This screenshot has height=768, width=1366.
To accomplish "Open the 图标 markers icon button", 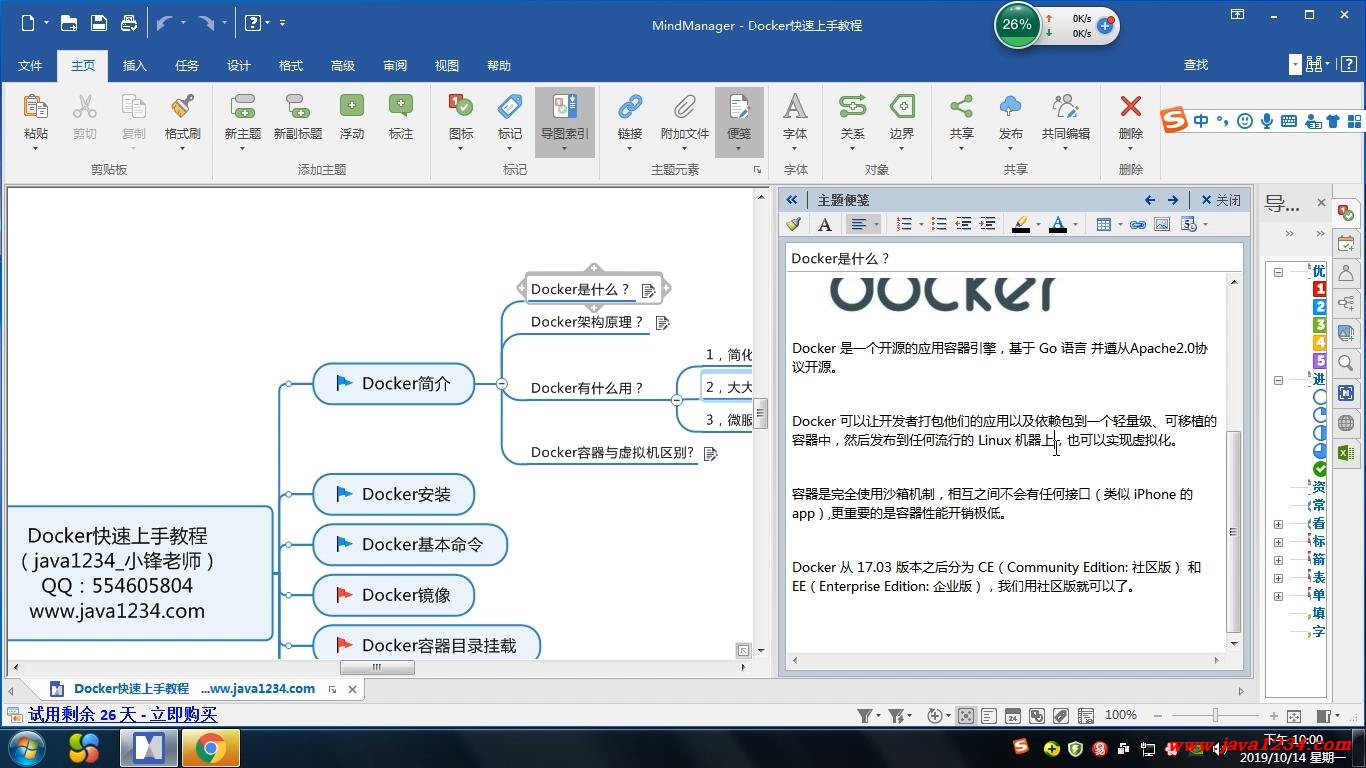I will coord(461,106).
